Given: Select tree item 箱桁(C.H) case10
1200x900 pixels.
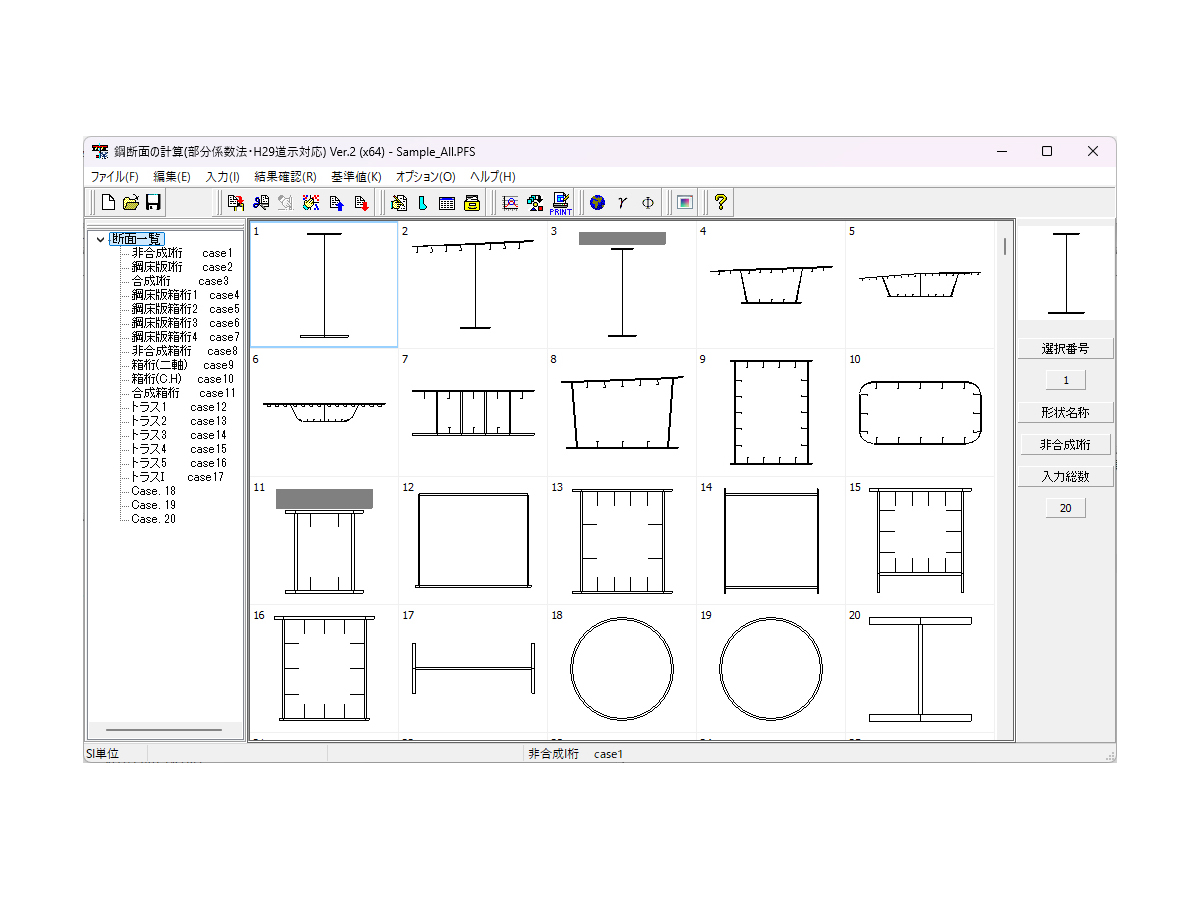Looking at the screenshot, I should [182, 379].
